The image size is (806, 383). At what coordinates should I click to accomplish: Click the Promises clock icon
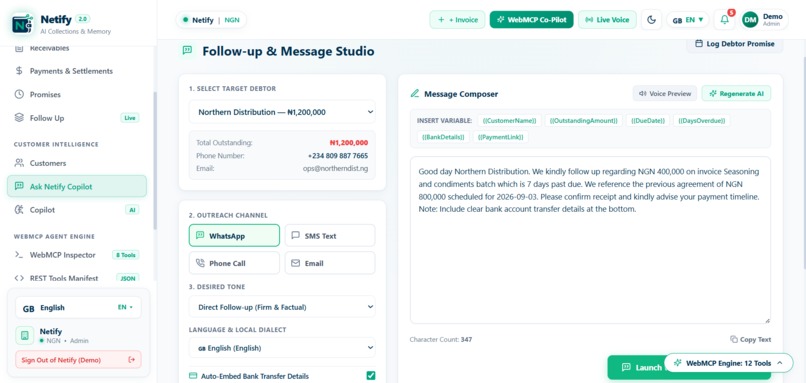click(x=19, y=94)
